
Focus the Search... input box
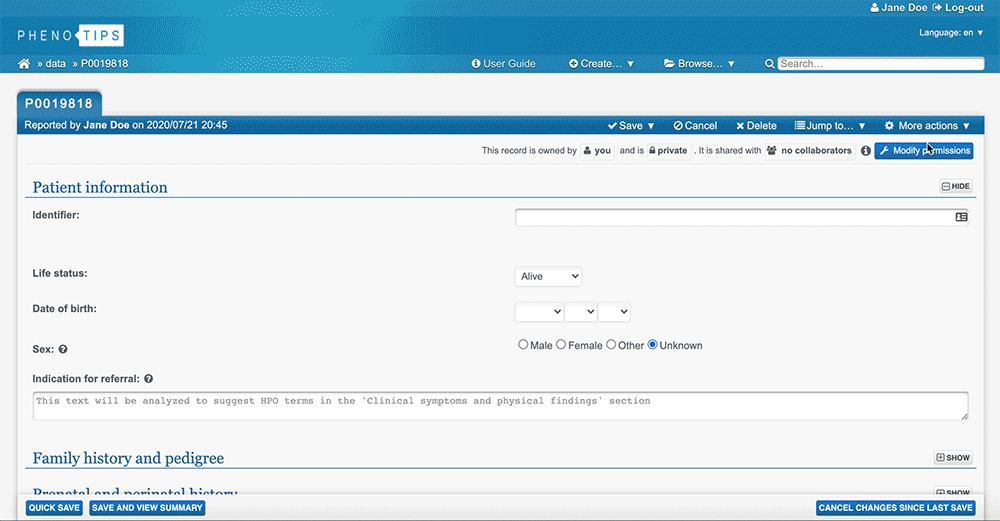click(881, 64)
